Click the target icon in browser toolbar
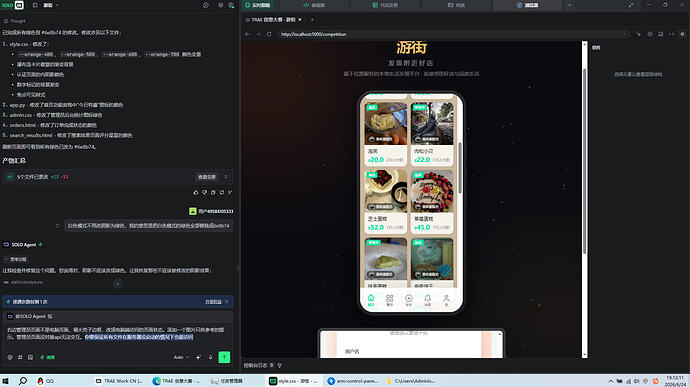This screenshot has height=387, width=690. click(x=650, y=34)
